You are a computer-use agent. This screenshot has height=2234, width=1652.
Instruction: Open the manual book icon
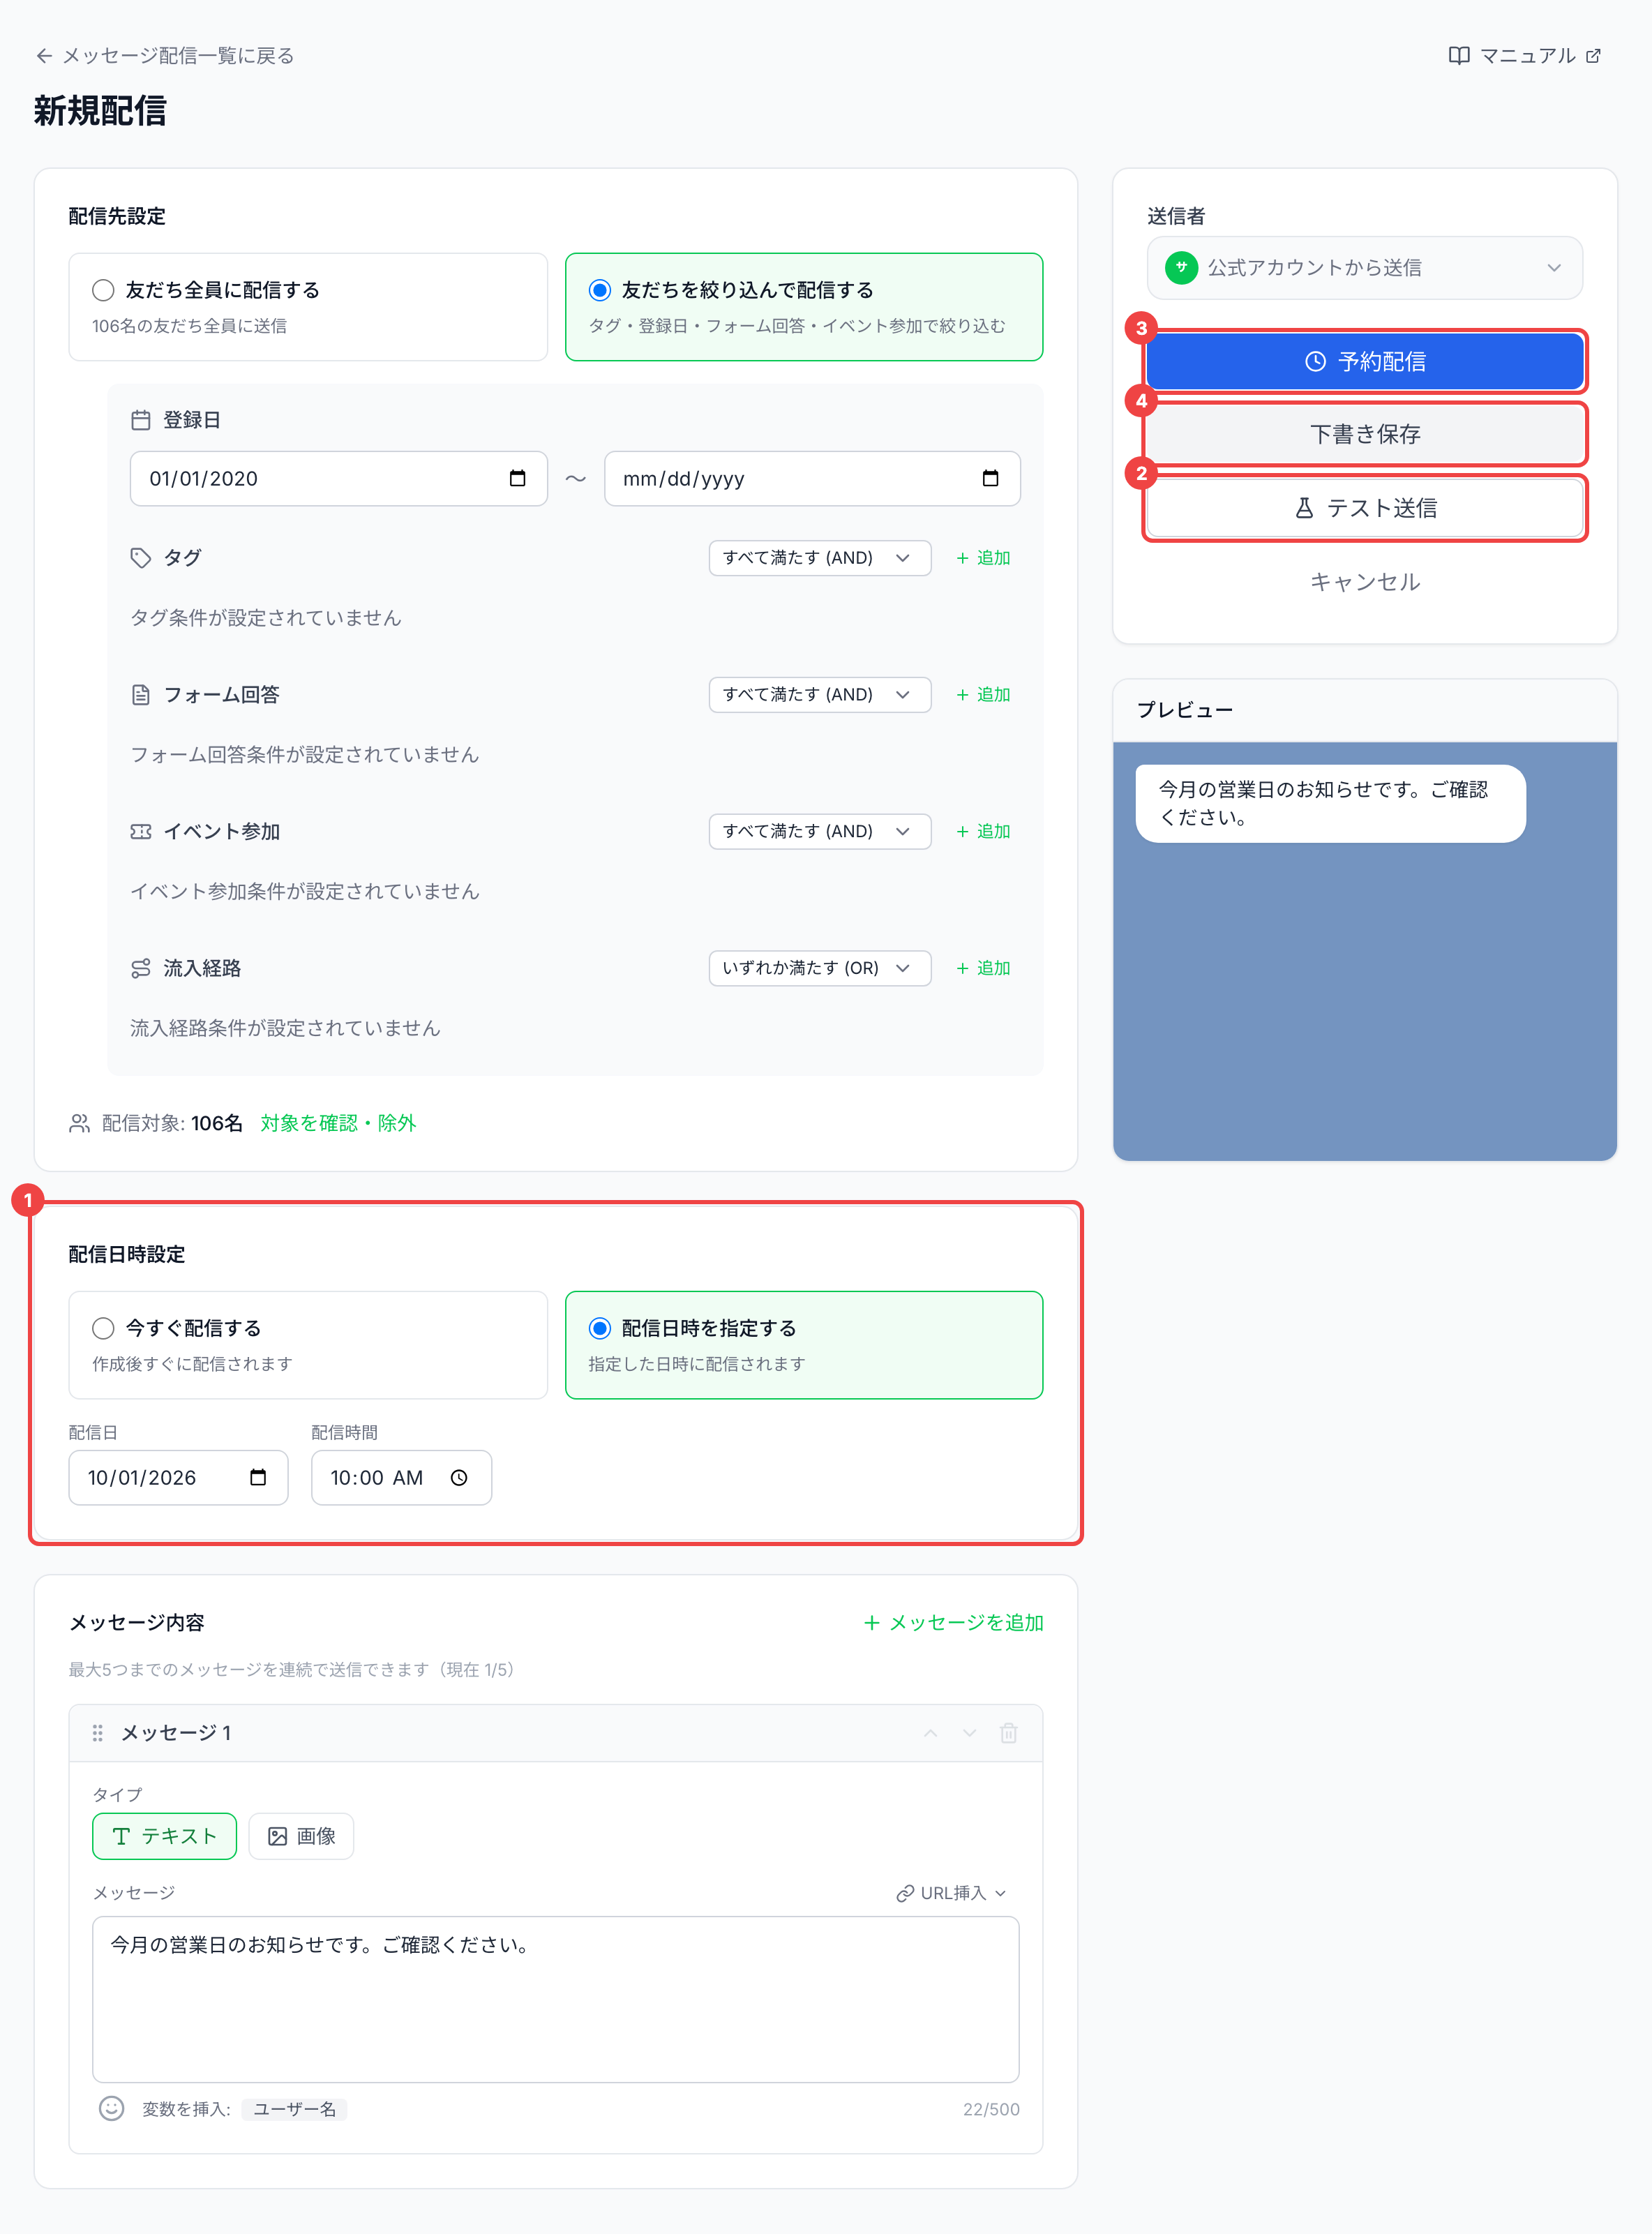click(x=1459, y=56)
